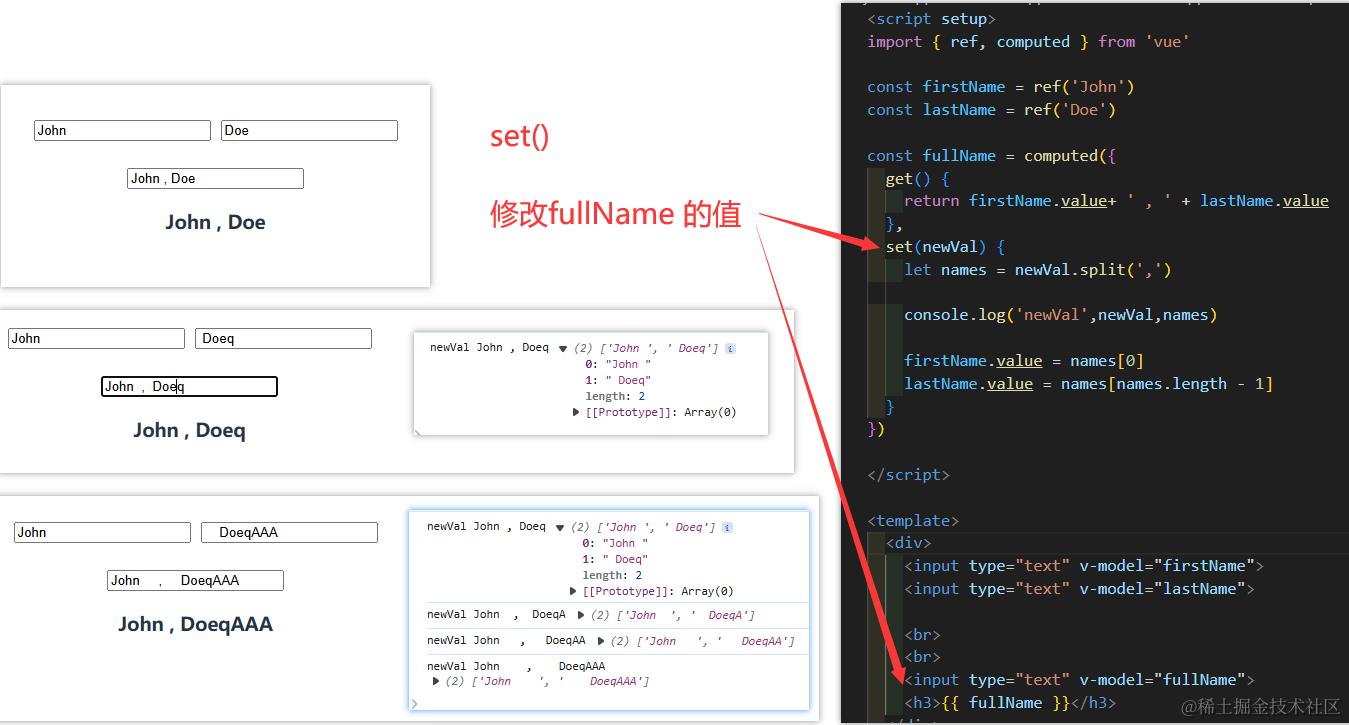The image size is (1349, 725).
Task: Focus the firstName input next to the 'Doeq' field
Action: (96, 338)
